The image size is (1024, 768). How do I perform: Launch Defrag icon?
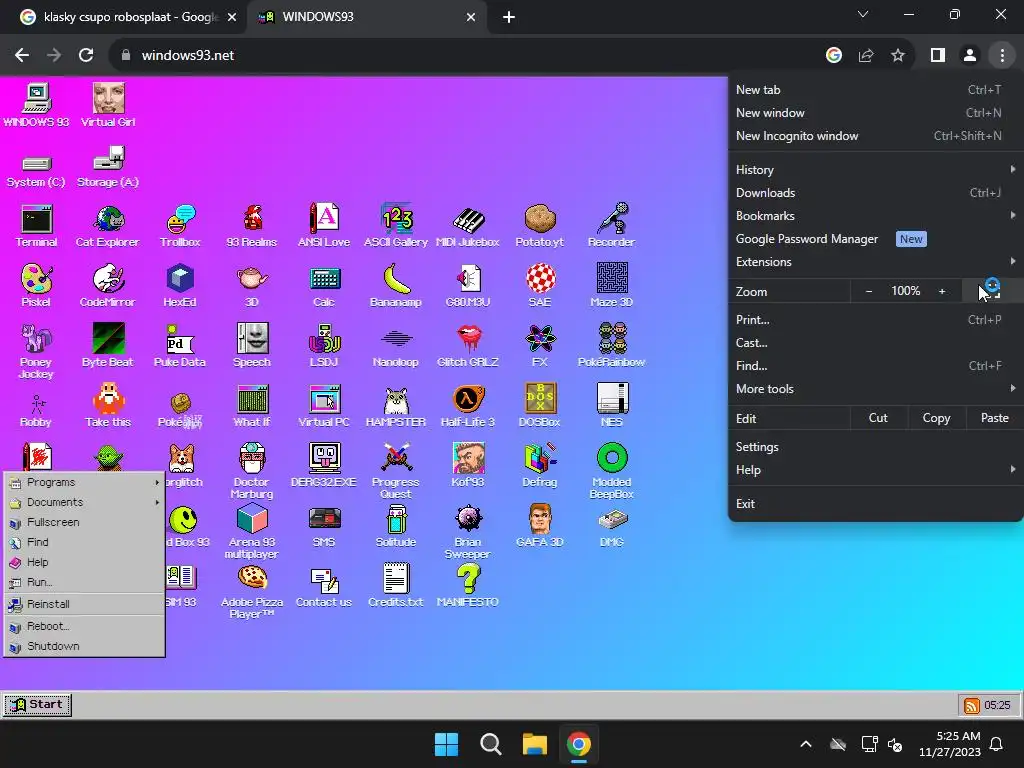(x=539, y=466)
